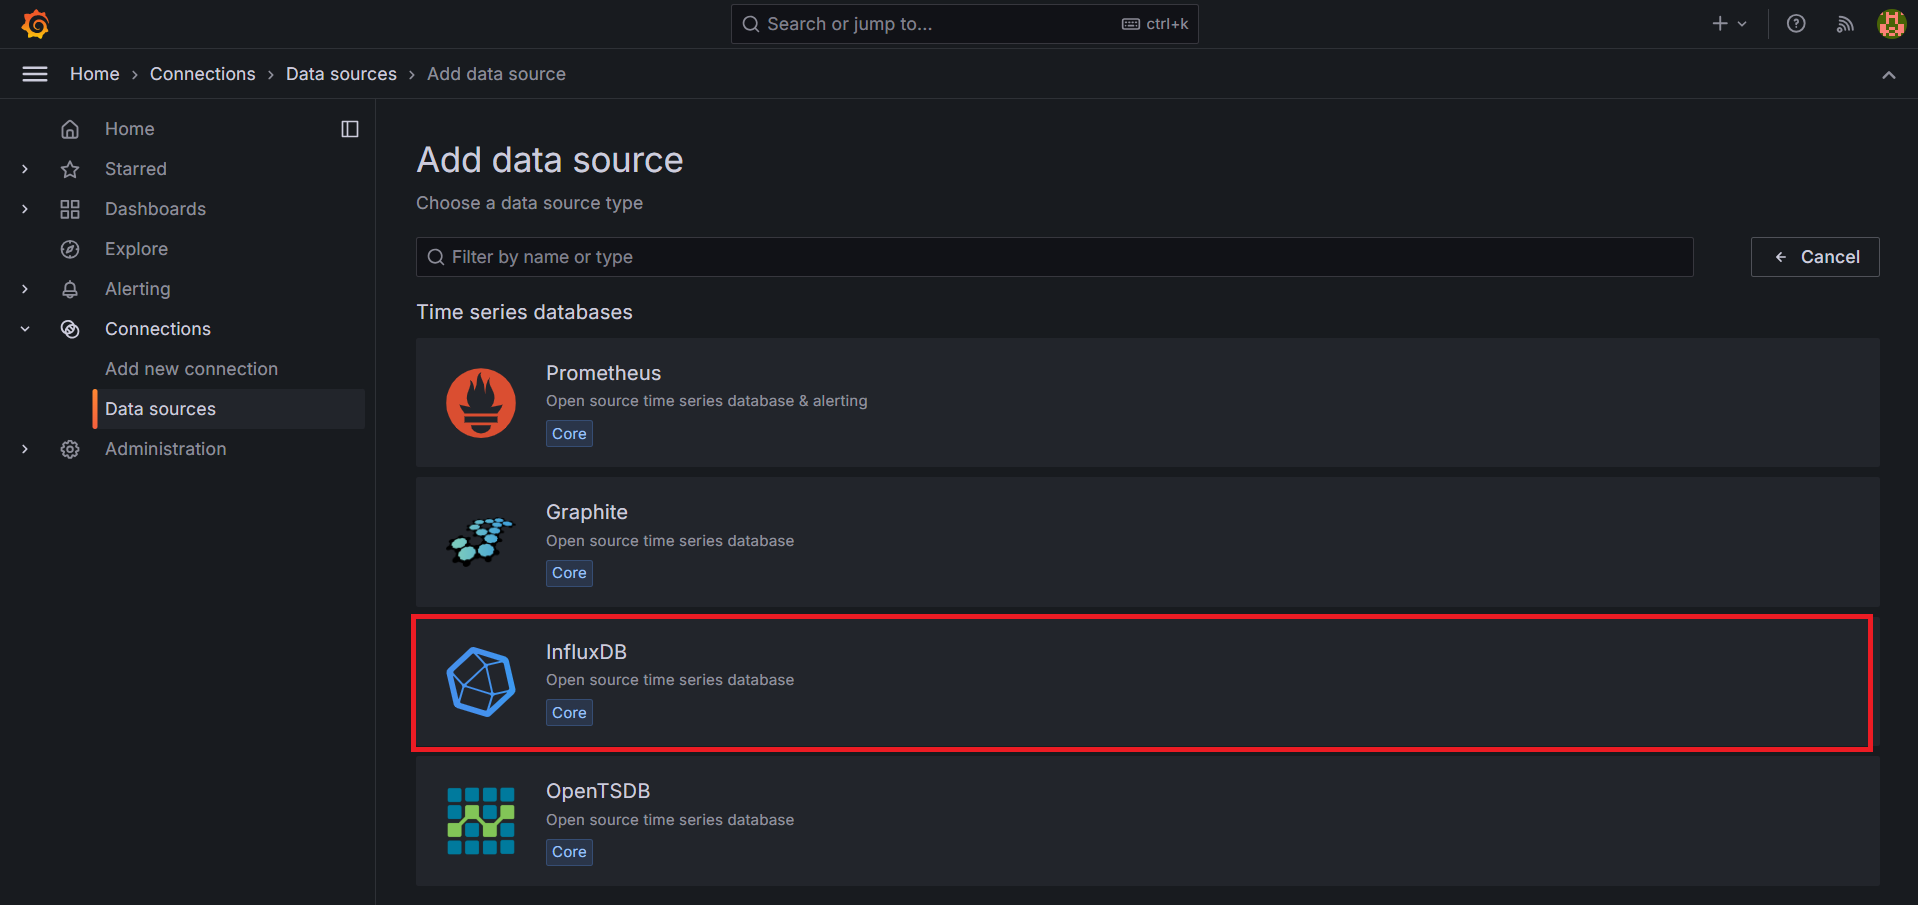Viewport: 1918px width, 905px height.
Task: Click the Prometheus flame icon
Action: click(481, 402)
